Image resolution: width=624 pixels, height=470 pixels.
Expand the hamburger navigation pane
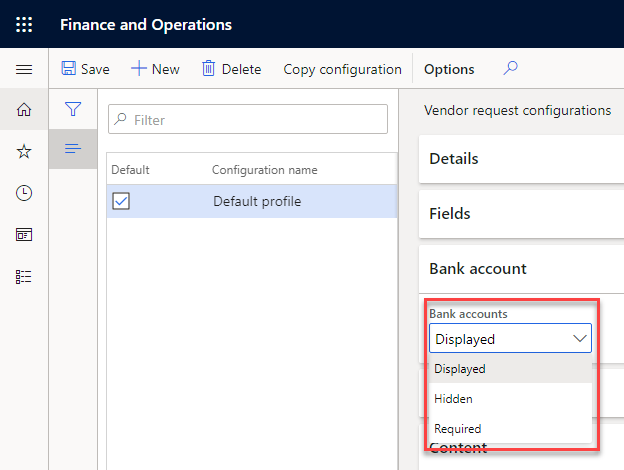[x=24, y=70]
